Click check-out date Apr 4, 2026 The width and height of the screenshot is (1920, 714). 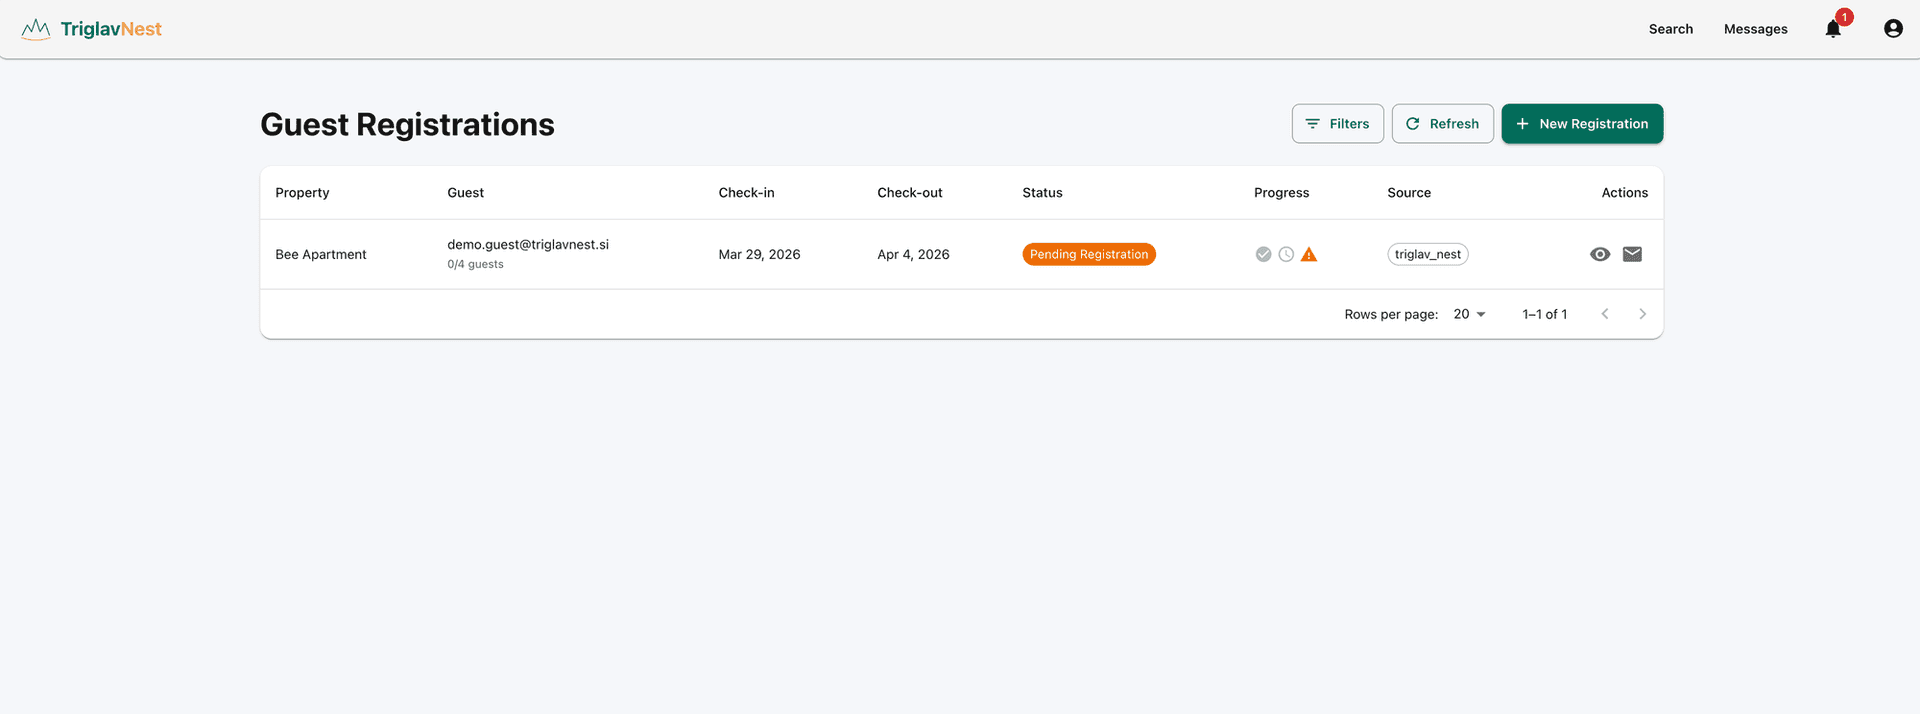[913, 254]
